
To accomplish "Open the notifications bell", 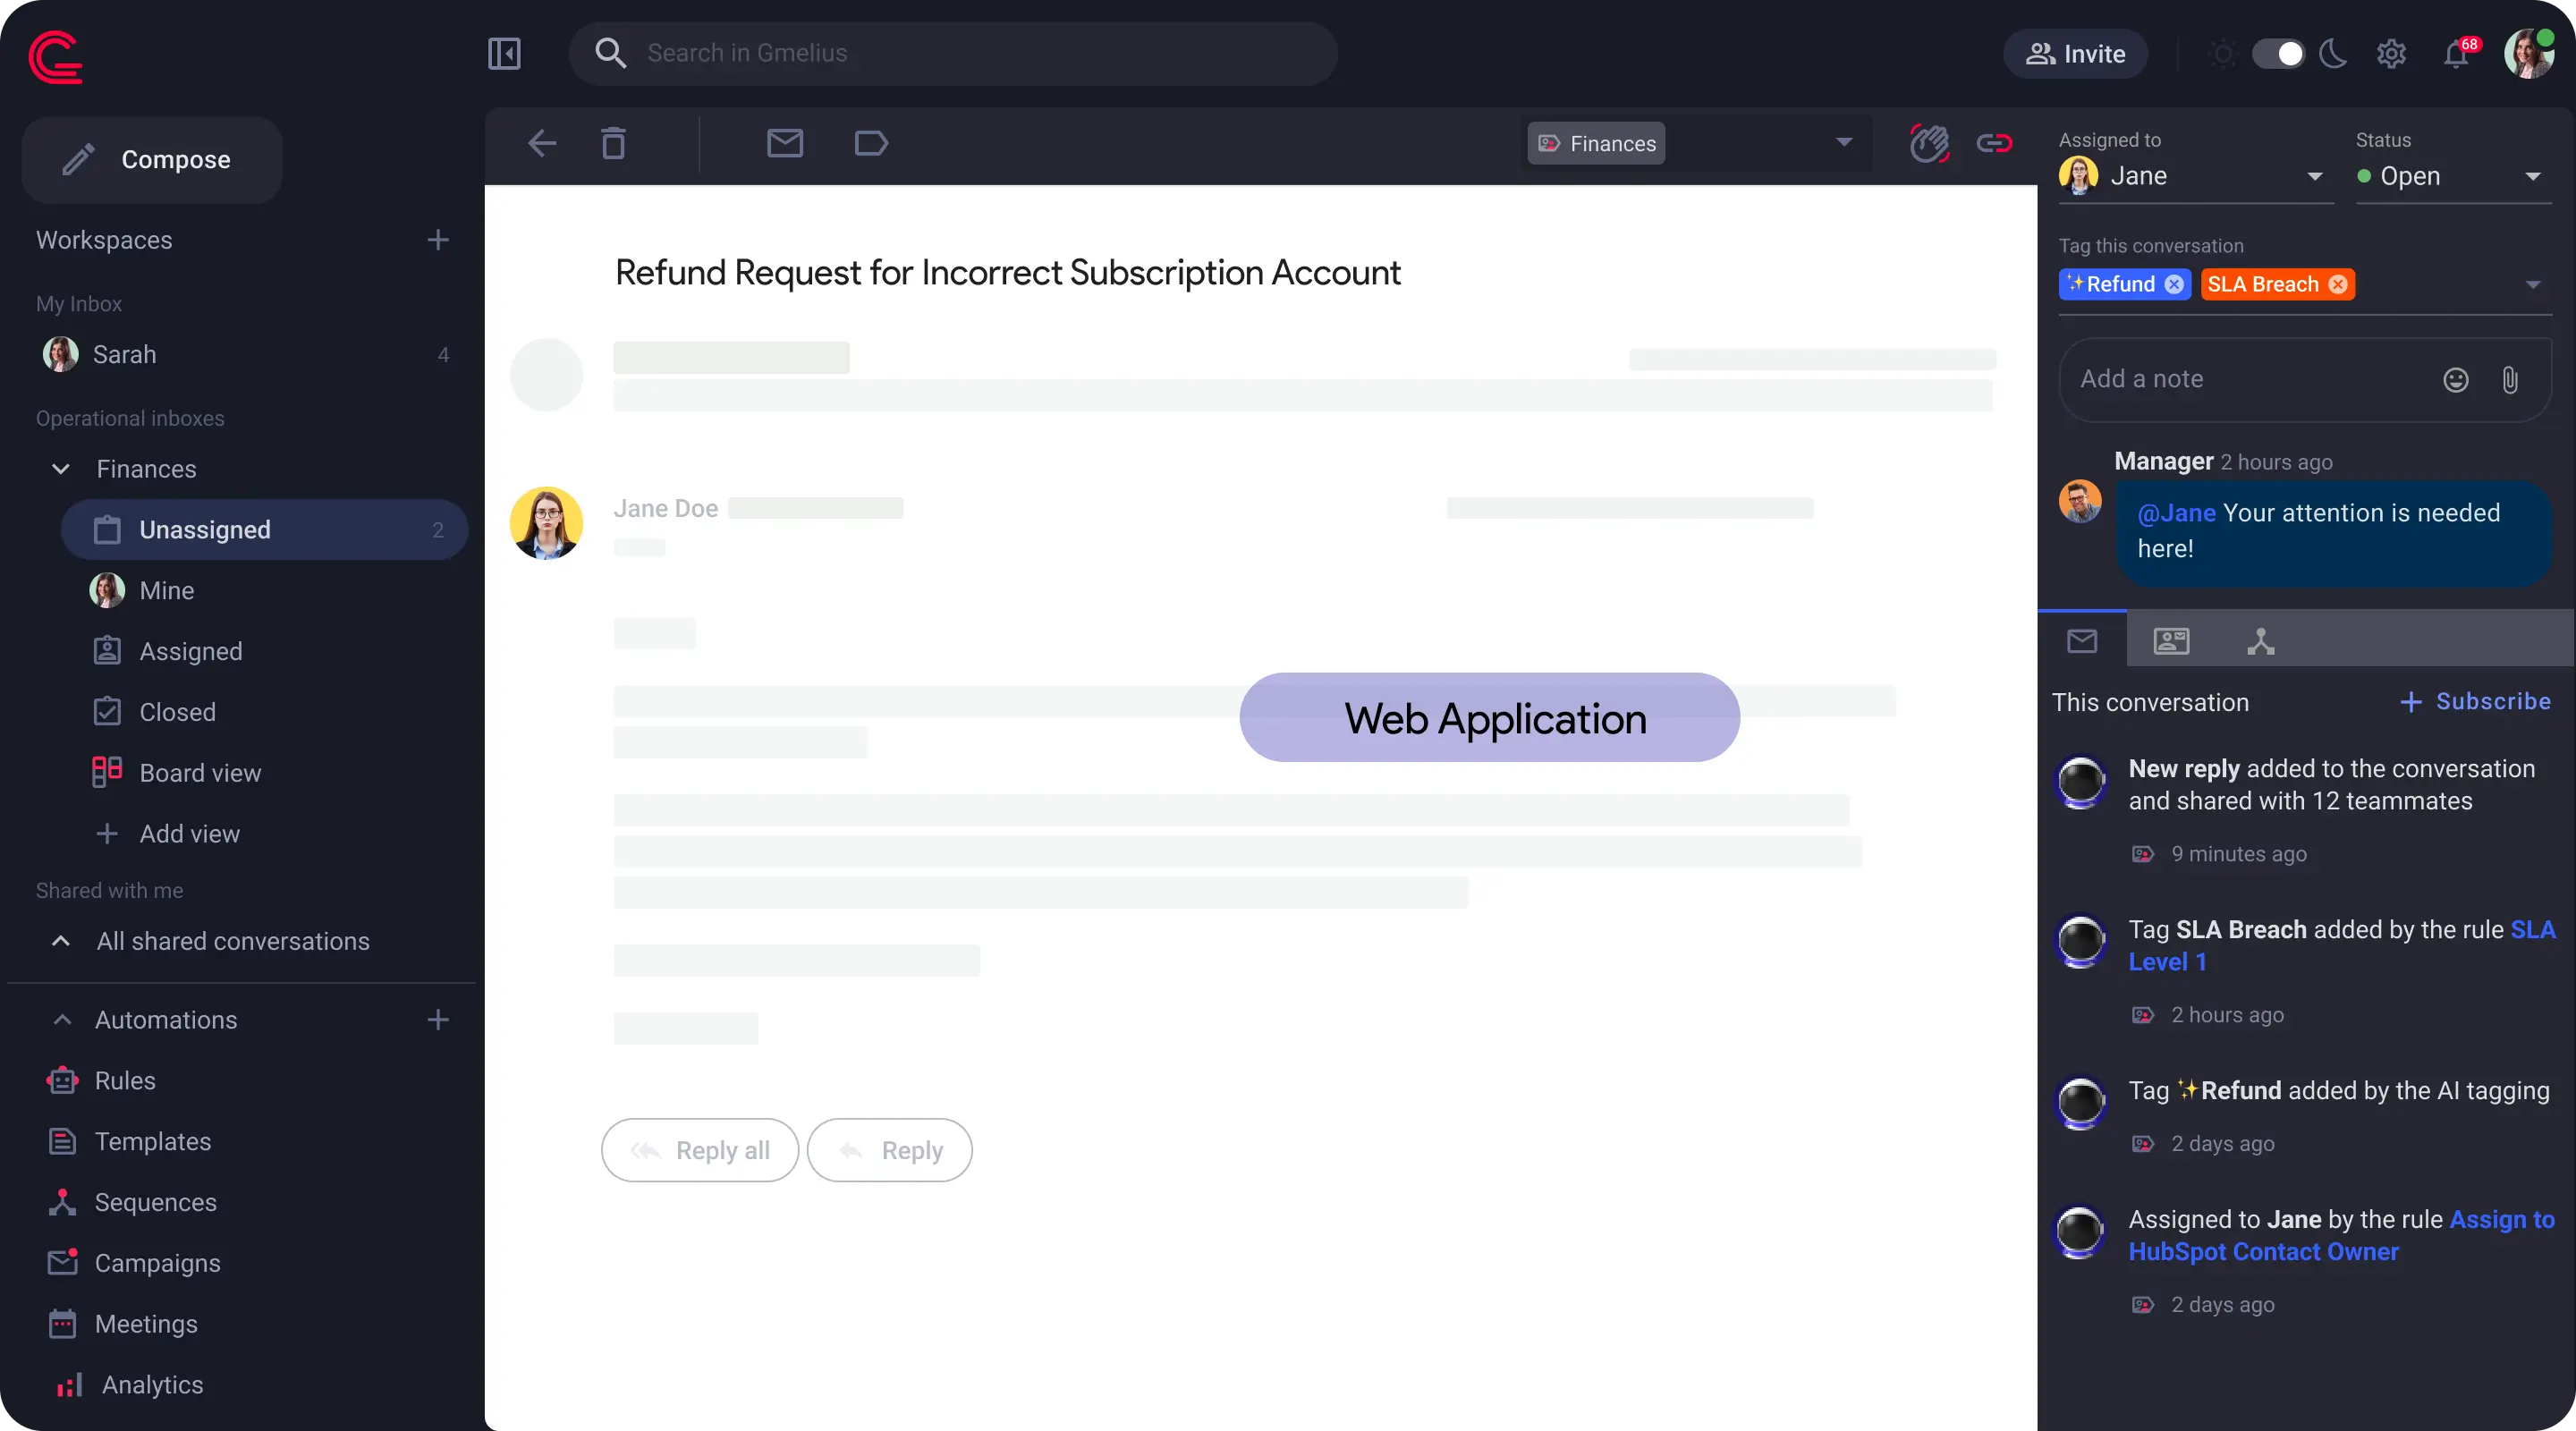I will pyautogui.click(x=2456, y=54).
